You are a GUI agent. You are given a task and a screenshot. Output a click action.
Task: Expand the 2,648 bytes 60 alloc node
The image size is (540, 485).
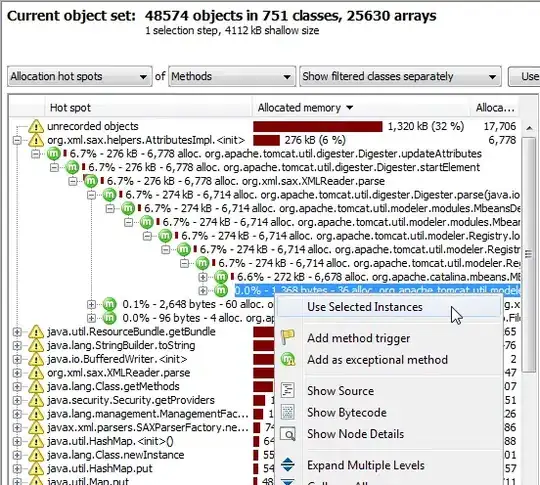(x=91, y=304)
